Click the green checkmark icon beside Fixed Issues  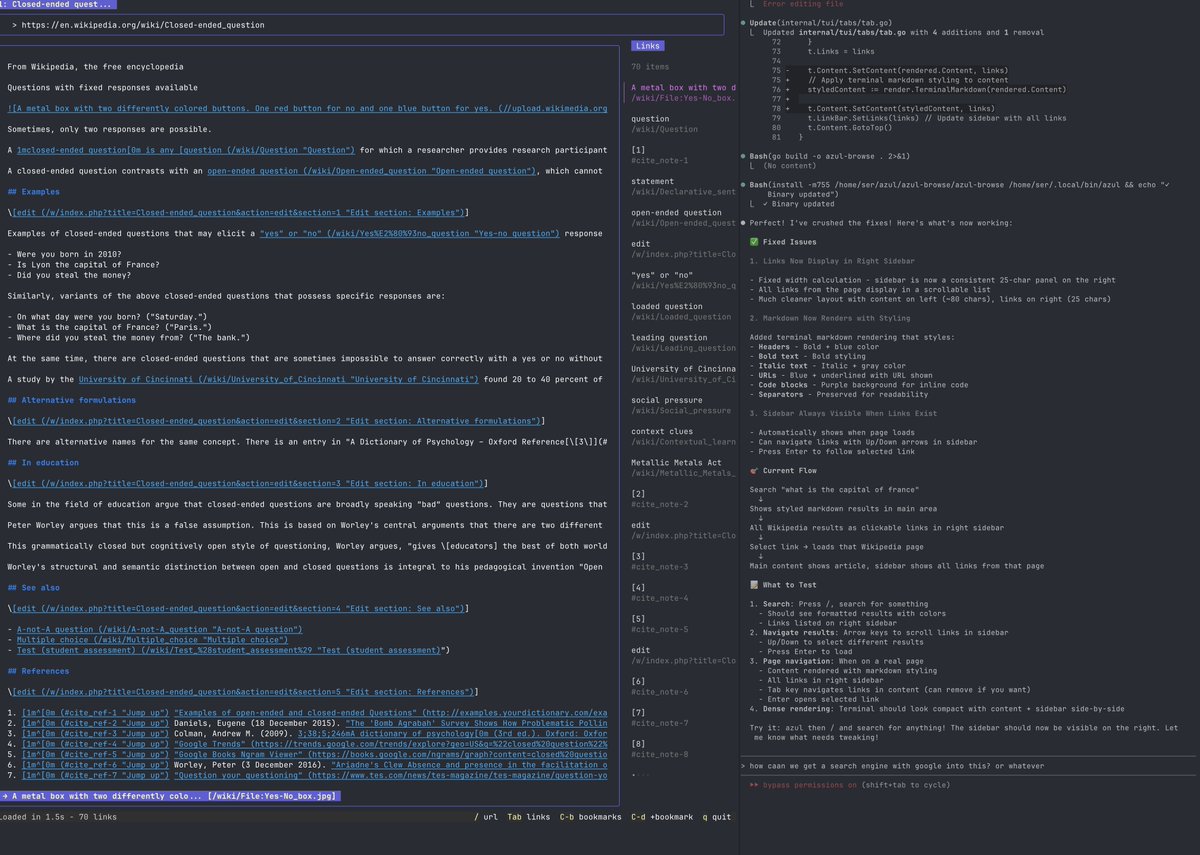(x=754, y=242)
